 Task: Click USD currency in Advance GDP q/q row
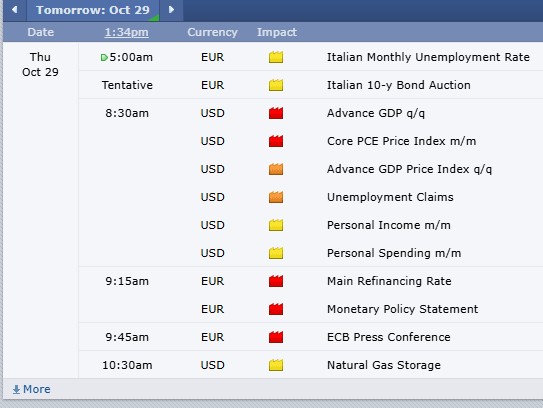click(213, 113)
